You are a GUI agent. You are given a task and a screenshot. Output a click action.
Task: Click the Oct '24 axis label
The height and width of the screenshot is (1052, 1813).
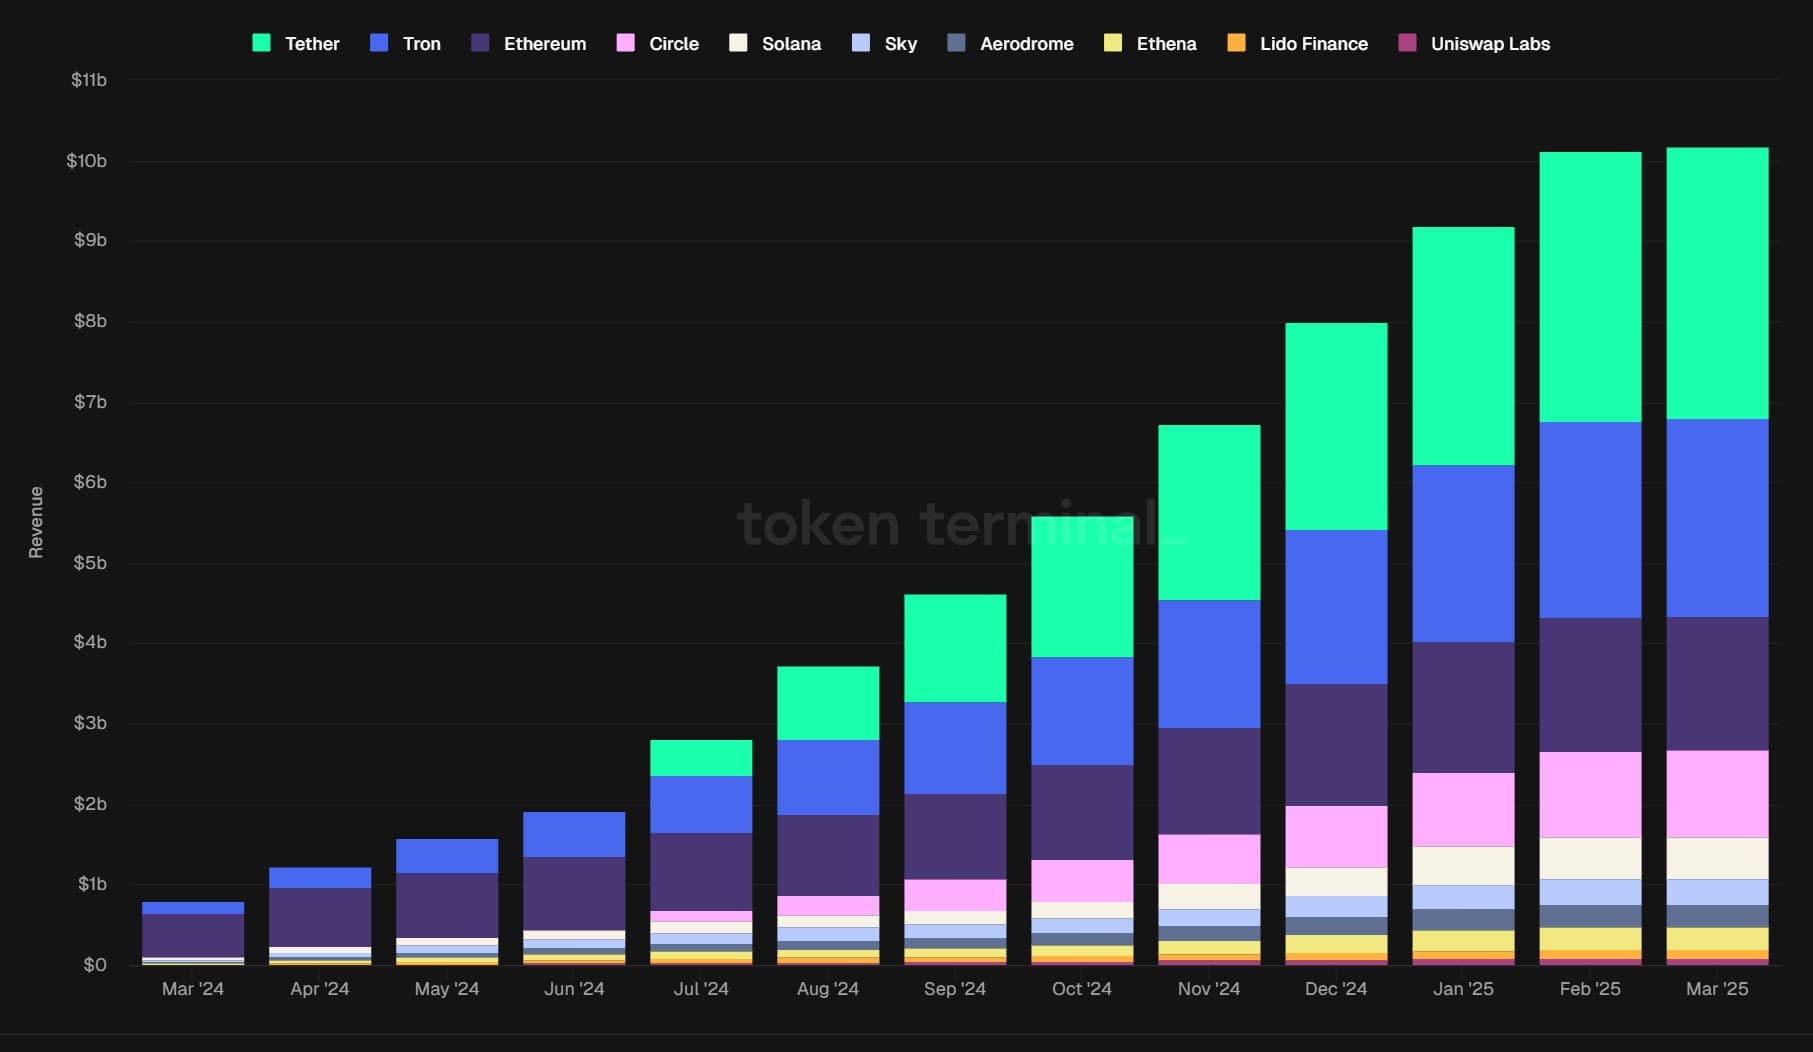1082,988
